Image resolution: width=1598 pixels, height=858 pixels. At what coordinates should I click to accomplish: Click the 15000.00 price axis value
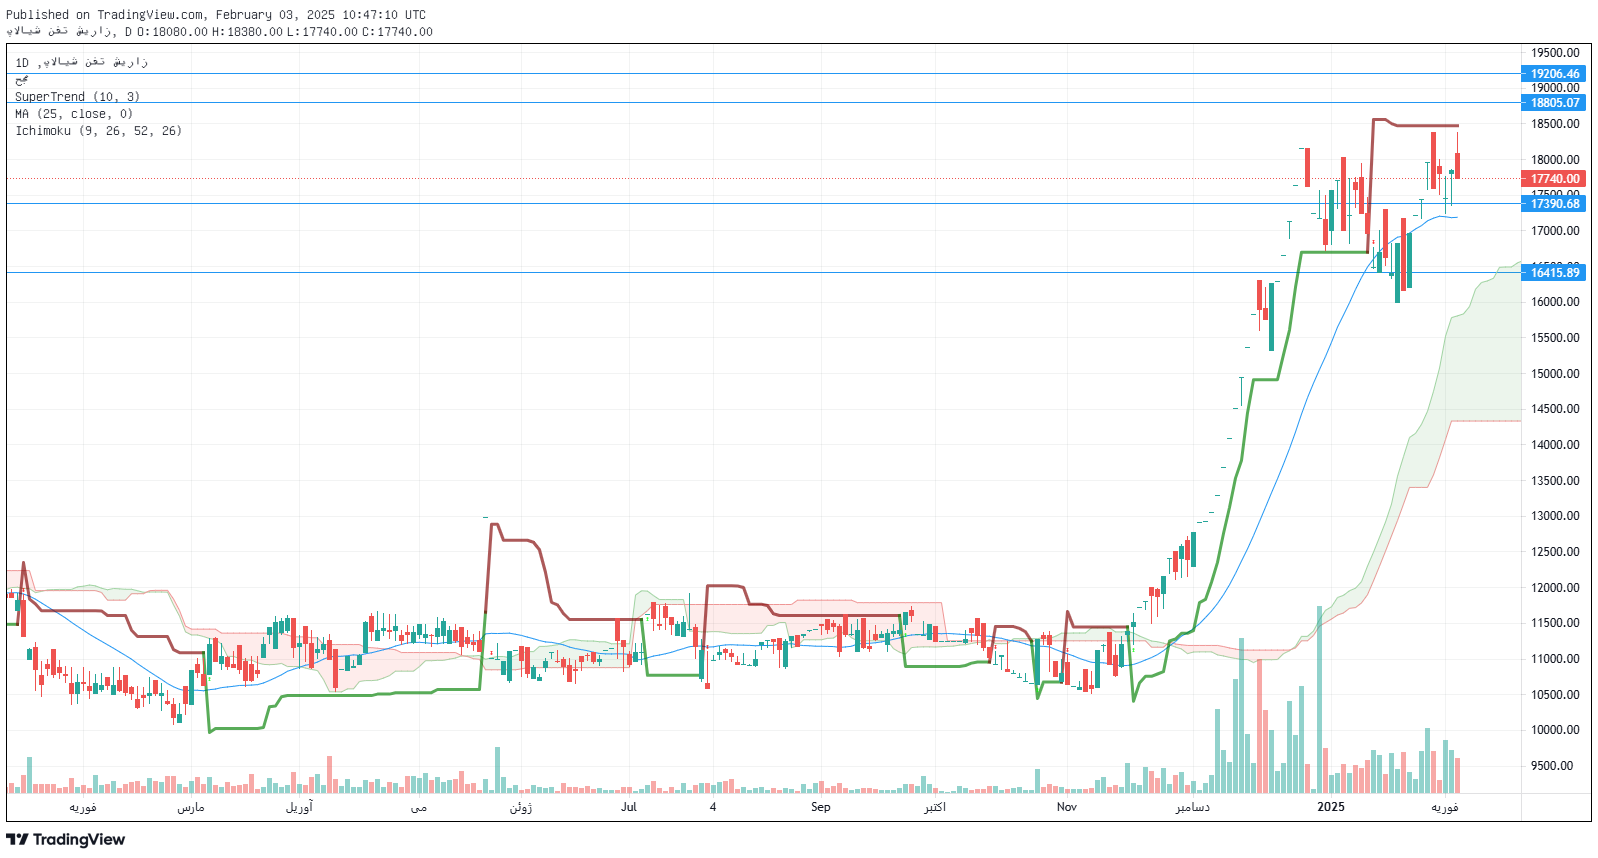coord(1555,374)
